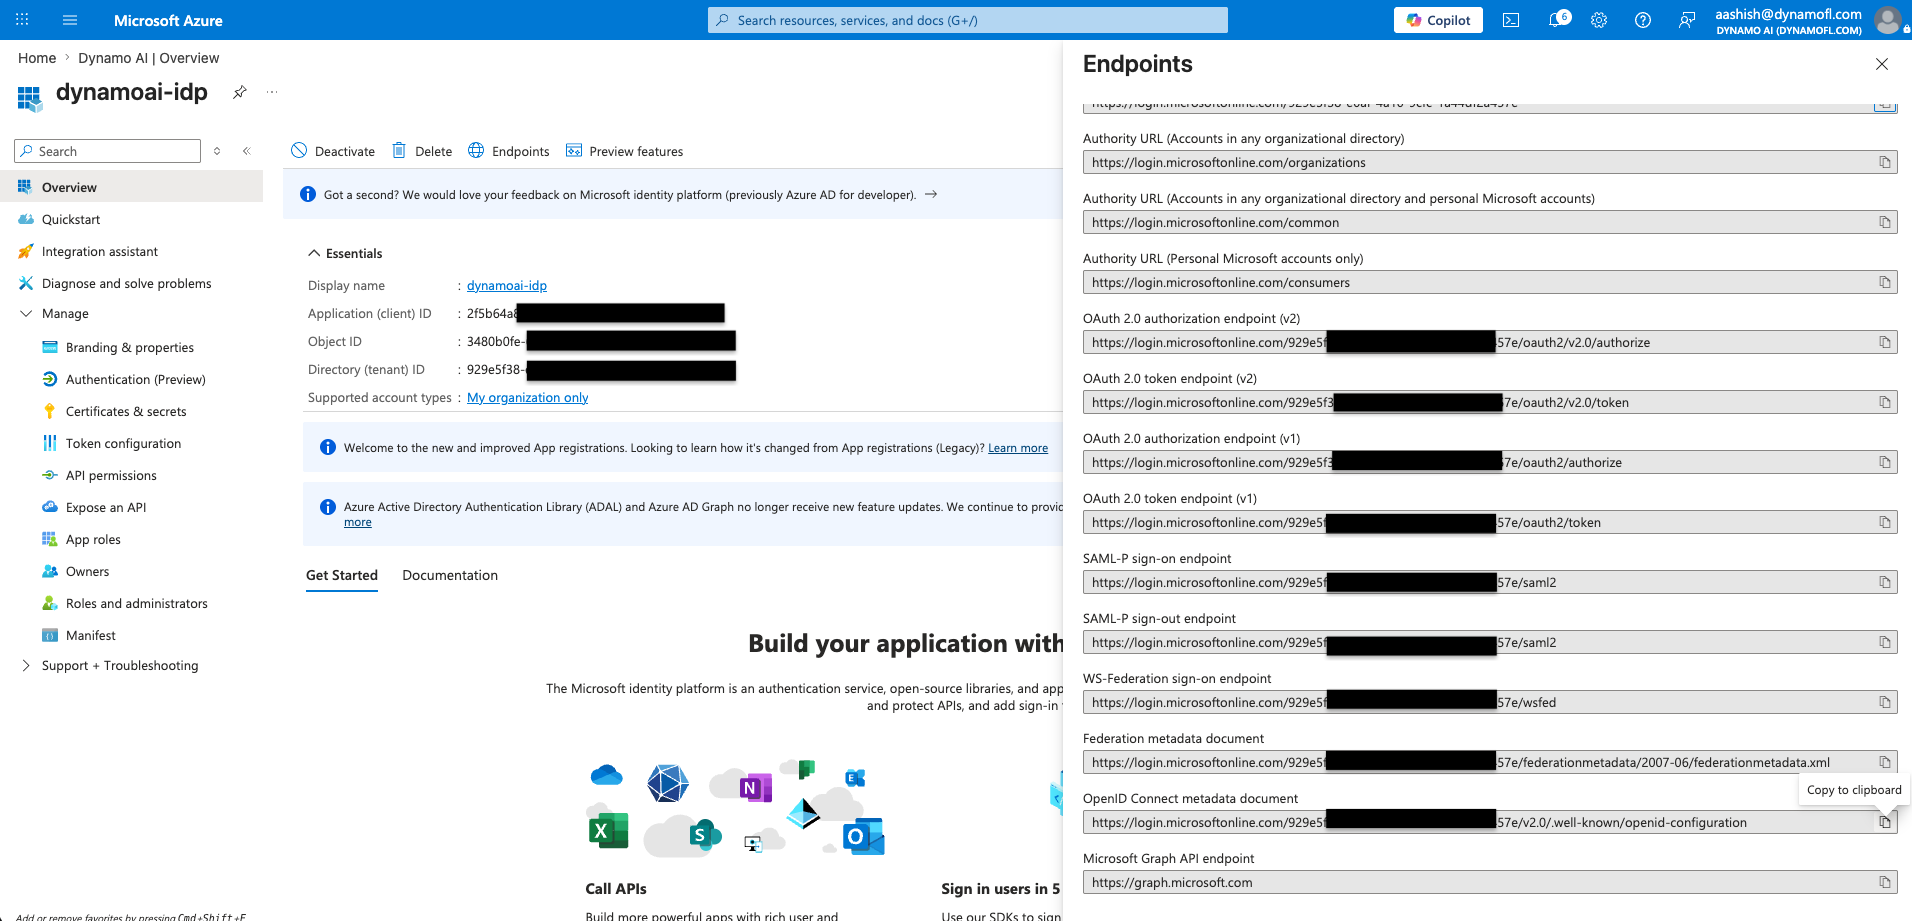Copy the OpenID Connect metadata document URL
This screenshot has width=1912, height=921.
pyautogui.click(x=1885, y=822)
